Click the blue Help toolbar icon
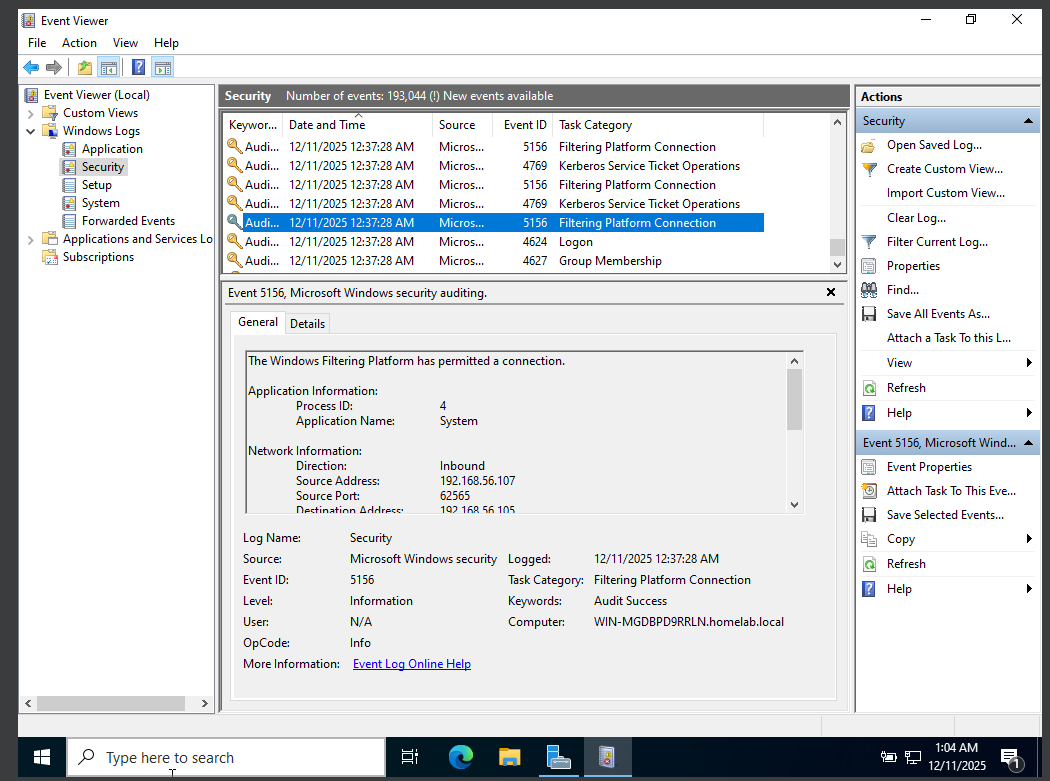Screen dimensions: 1050x781 (x=138, y=68)
